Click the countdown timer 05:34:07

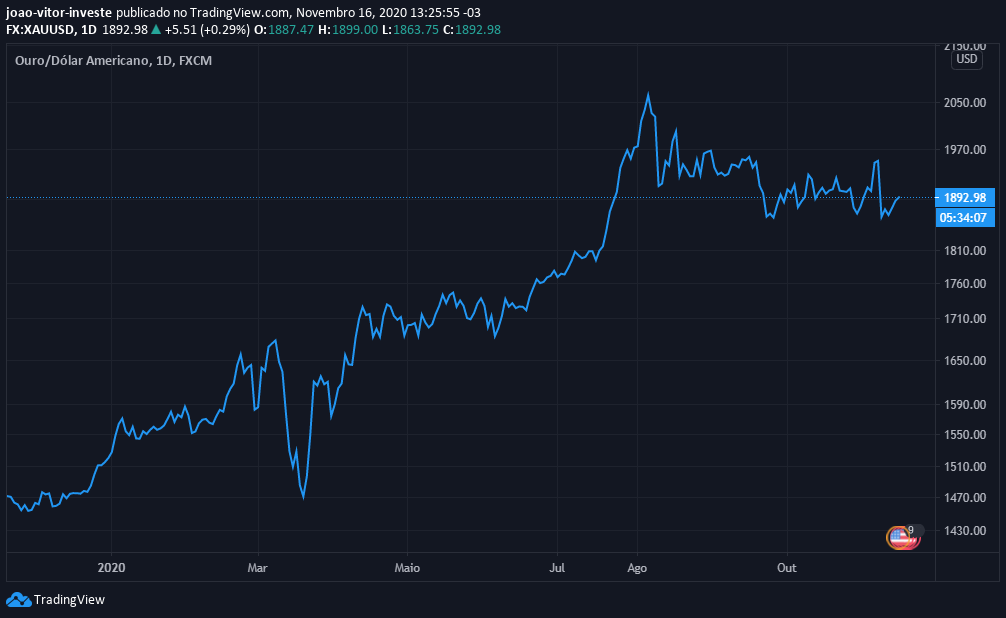pos(965,218)
